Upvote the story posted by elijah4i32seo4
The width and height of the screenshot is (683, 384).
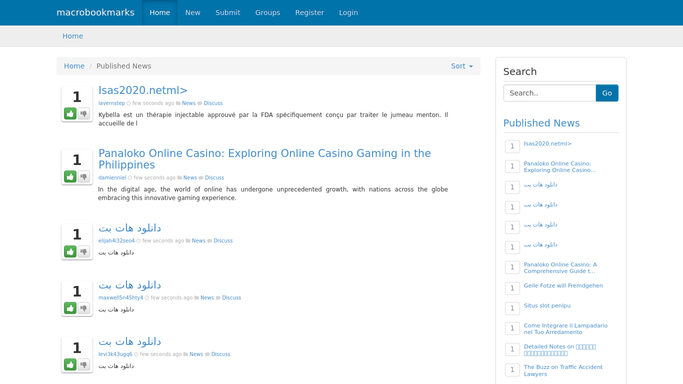pyautogui.click(x=70, y=251)
